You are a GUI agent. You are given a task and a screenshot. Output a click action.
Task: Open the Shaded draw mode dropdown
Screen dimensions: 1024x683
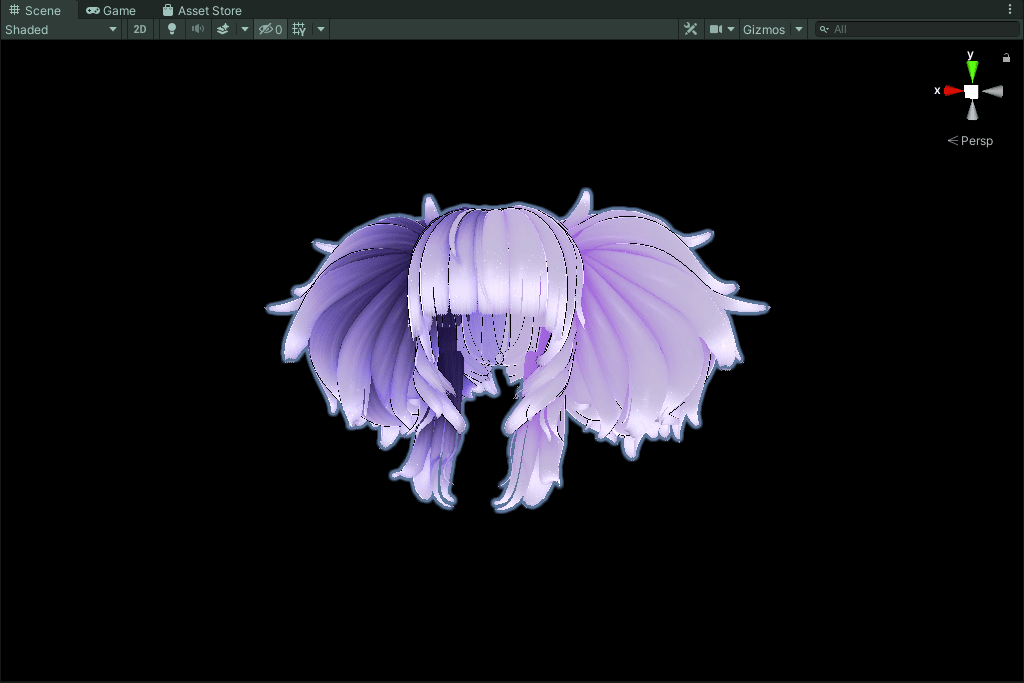coord(60,29)
